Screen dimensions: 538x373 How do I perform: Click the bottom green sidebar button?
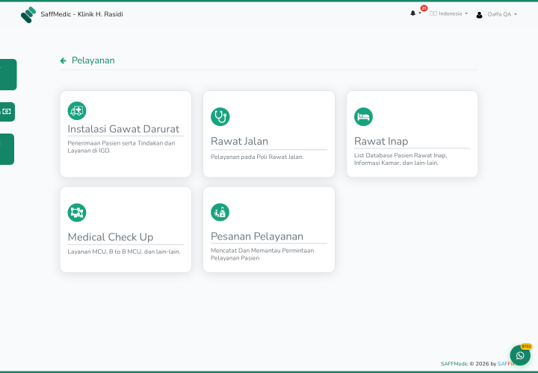[7, 149]
